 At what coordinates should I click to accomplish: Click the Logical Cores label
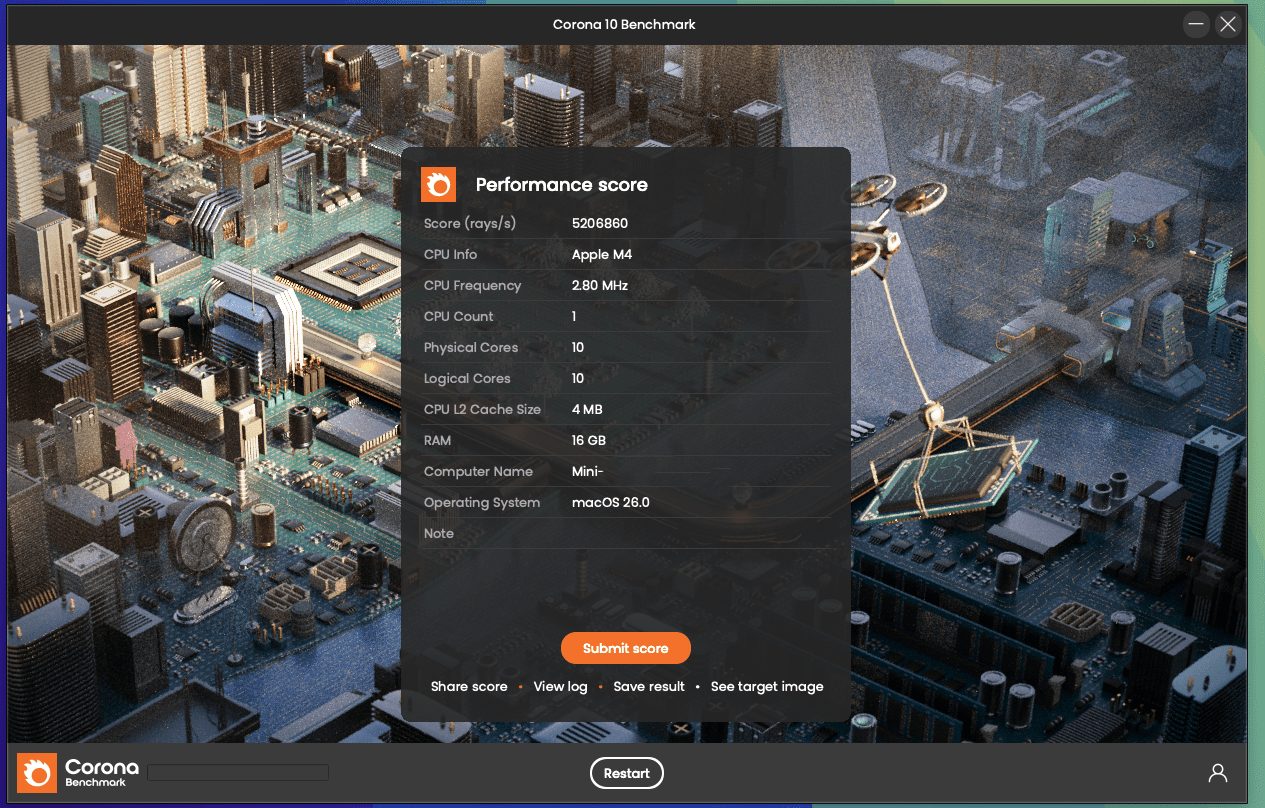467,378
